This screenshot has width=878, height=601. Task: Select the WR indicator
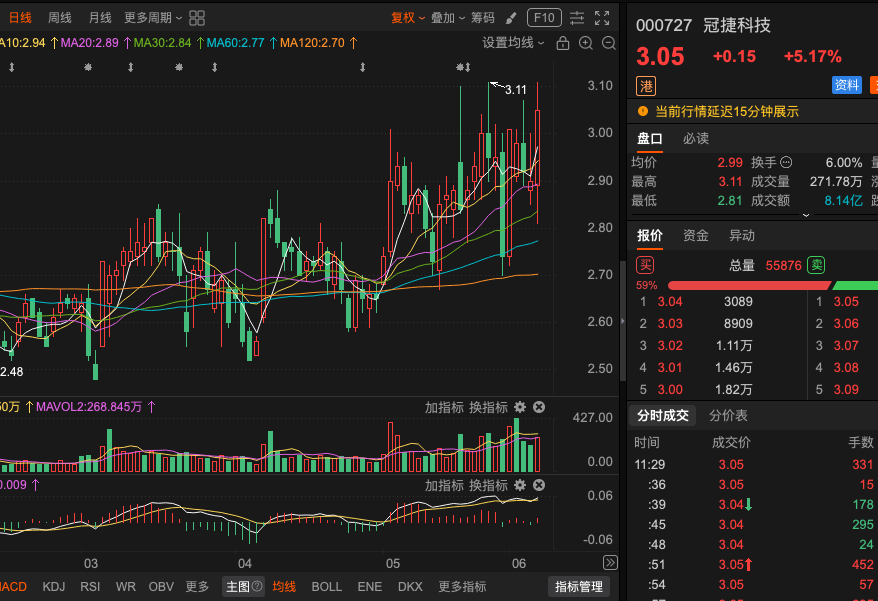pos(125,586)
